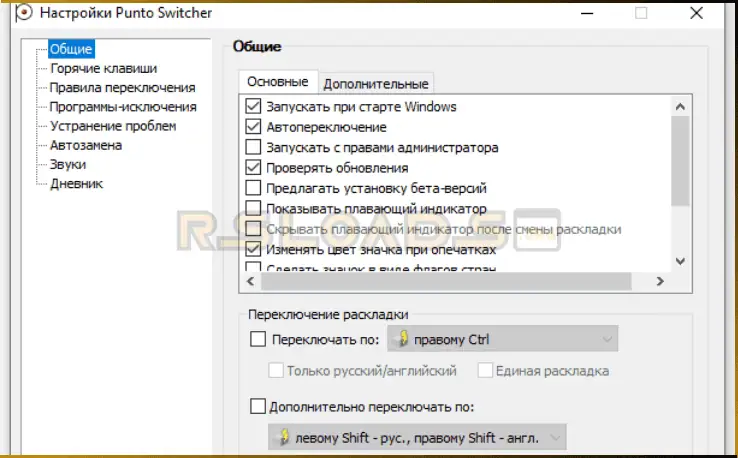Enable Показывать плавающий индикатор
The width and height of the screenshot is (738, 458).
tap(253, 209)
